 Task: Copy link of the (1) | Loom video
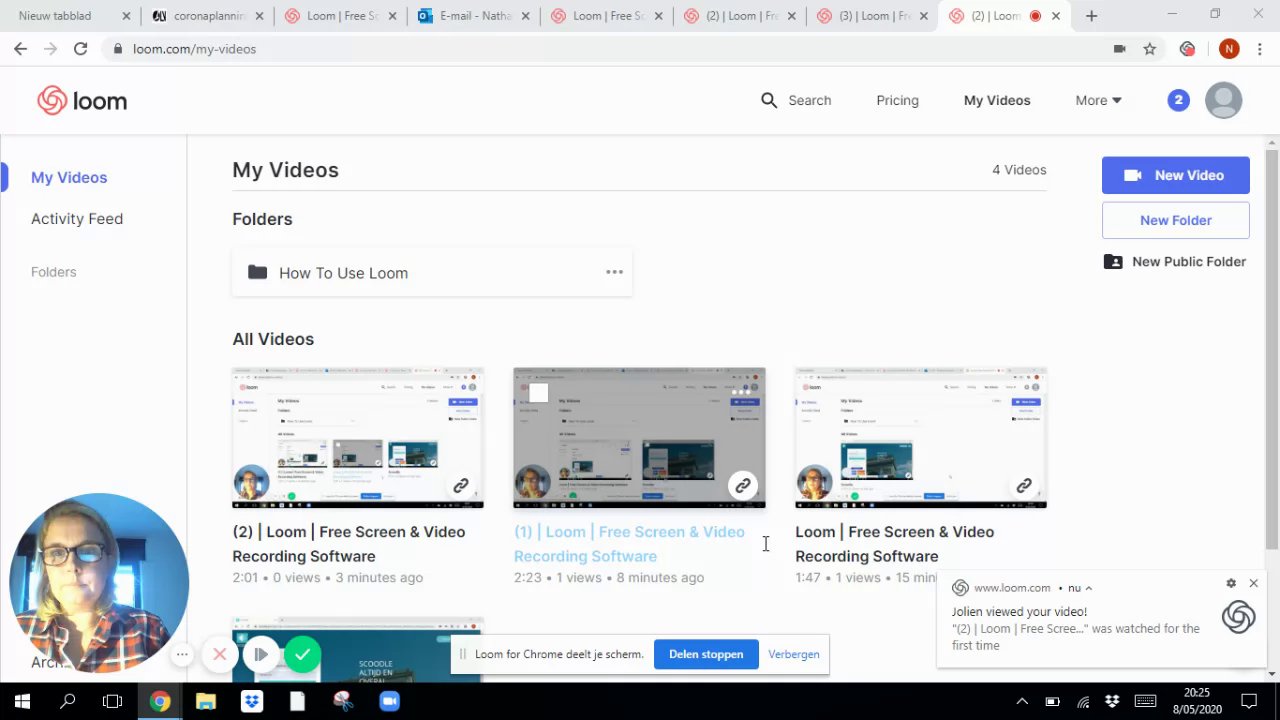point(742,486)
